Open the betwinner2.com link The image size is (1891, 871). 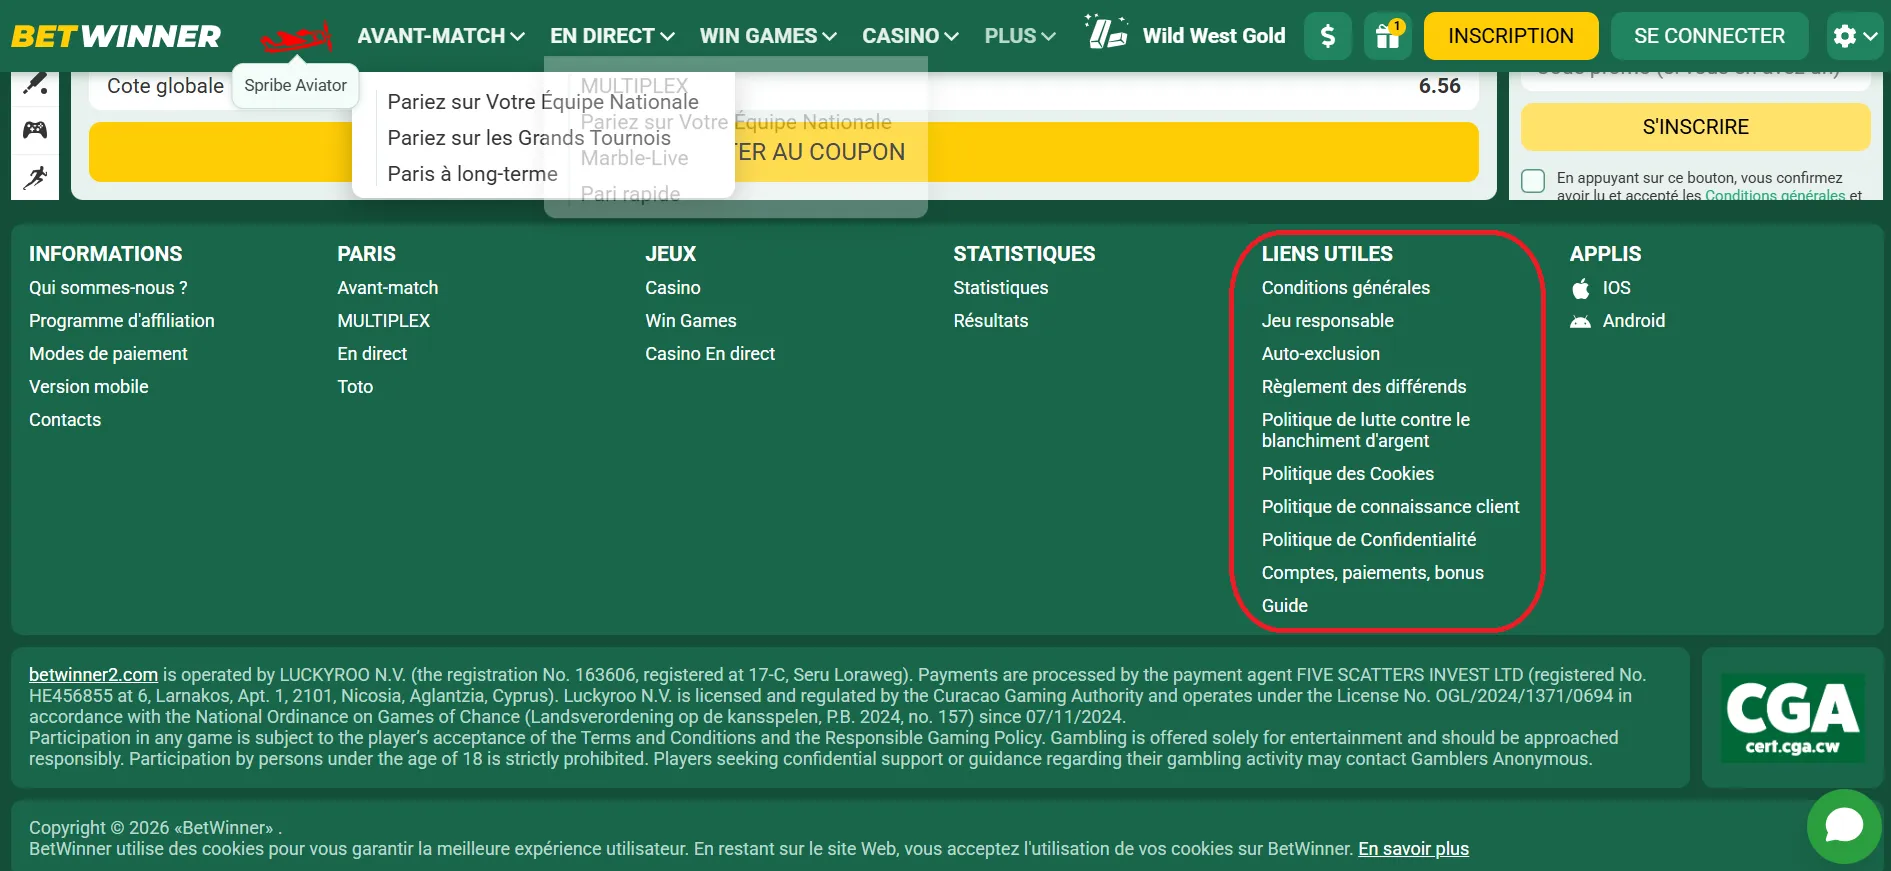(93, 675)
